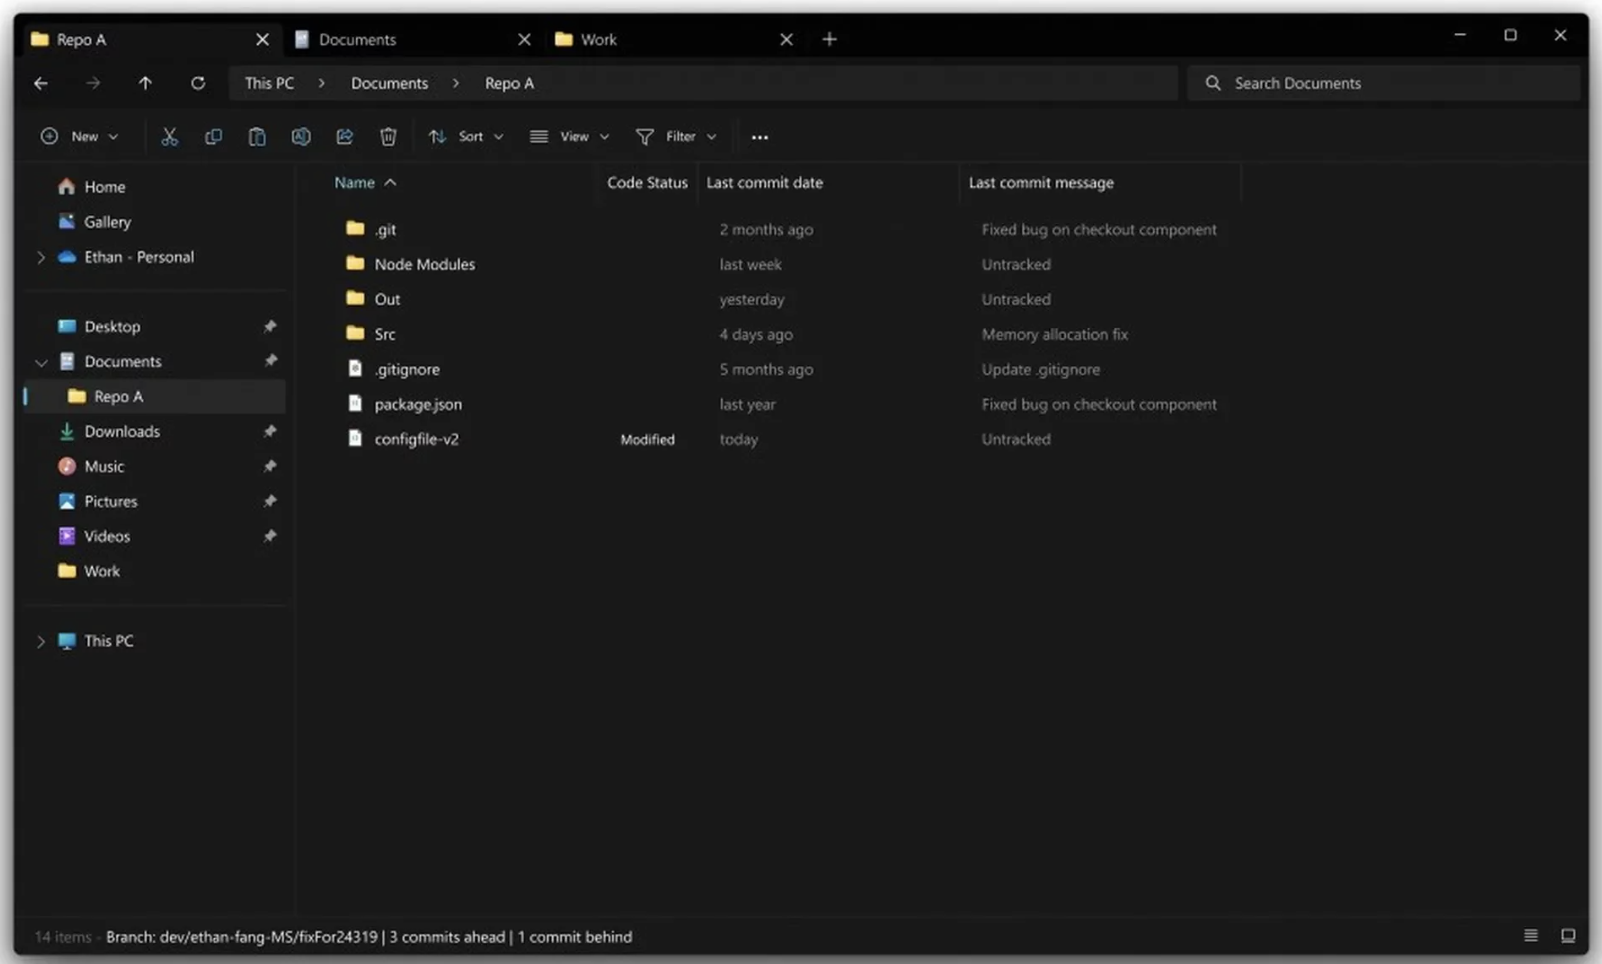Sort by Last commit date header

pyautogui.click(x=764, y=183)
